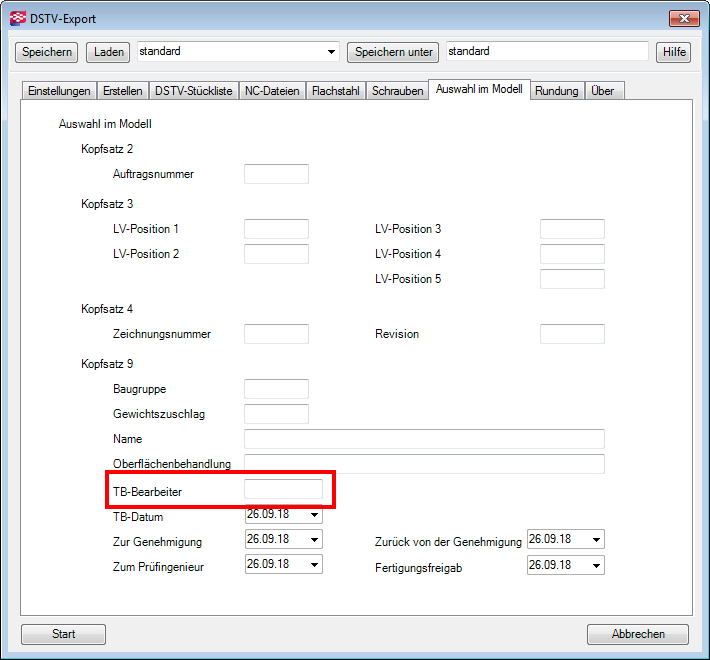Screen dimensions: 710x660
Task: Click the Auftragsnummer input field
Action: pyautogui.click(x=276, y=174)
